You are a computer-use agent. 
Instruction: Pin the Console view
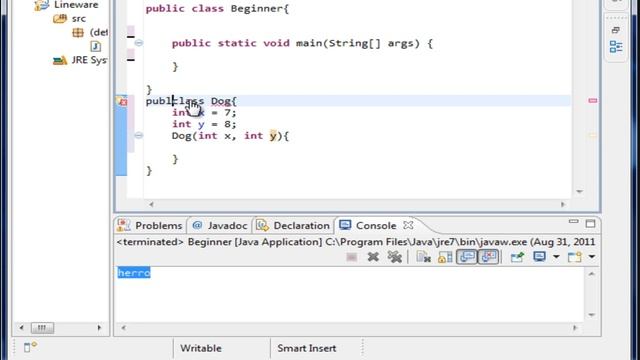coord(517,257)
